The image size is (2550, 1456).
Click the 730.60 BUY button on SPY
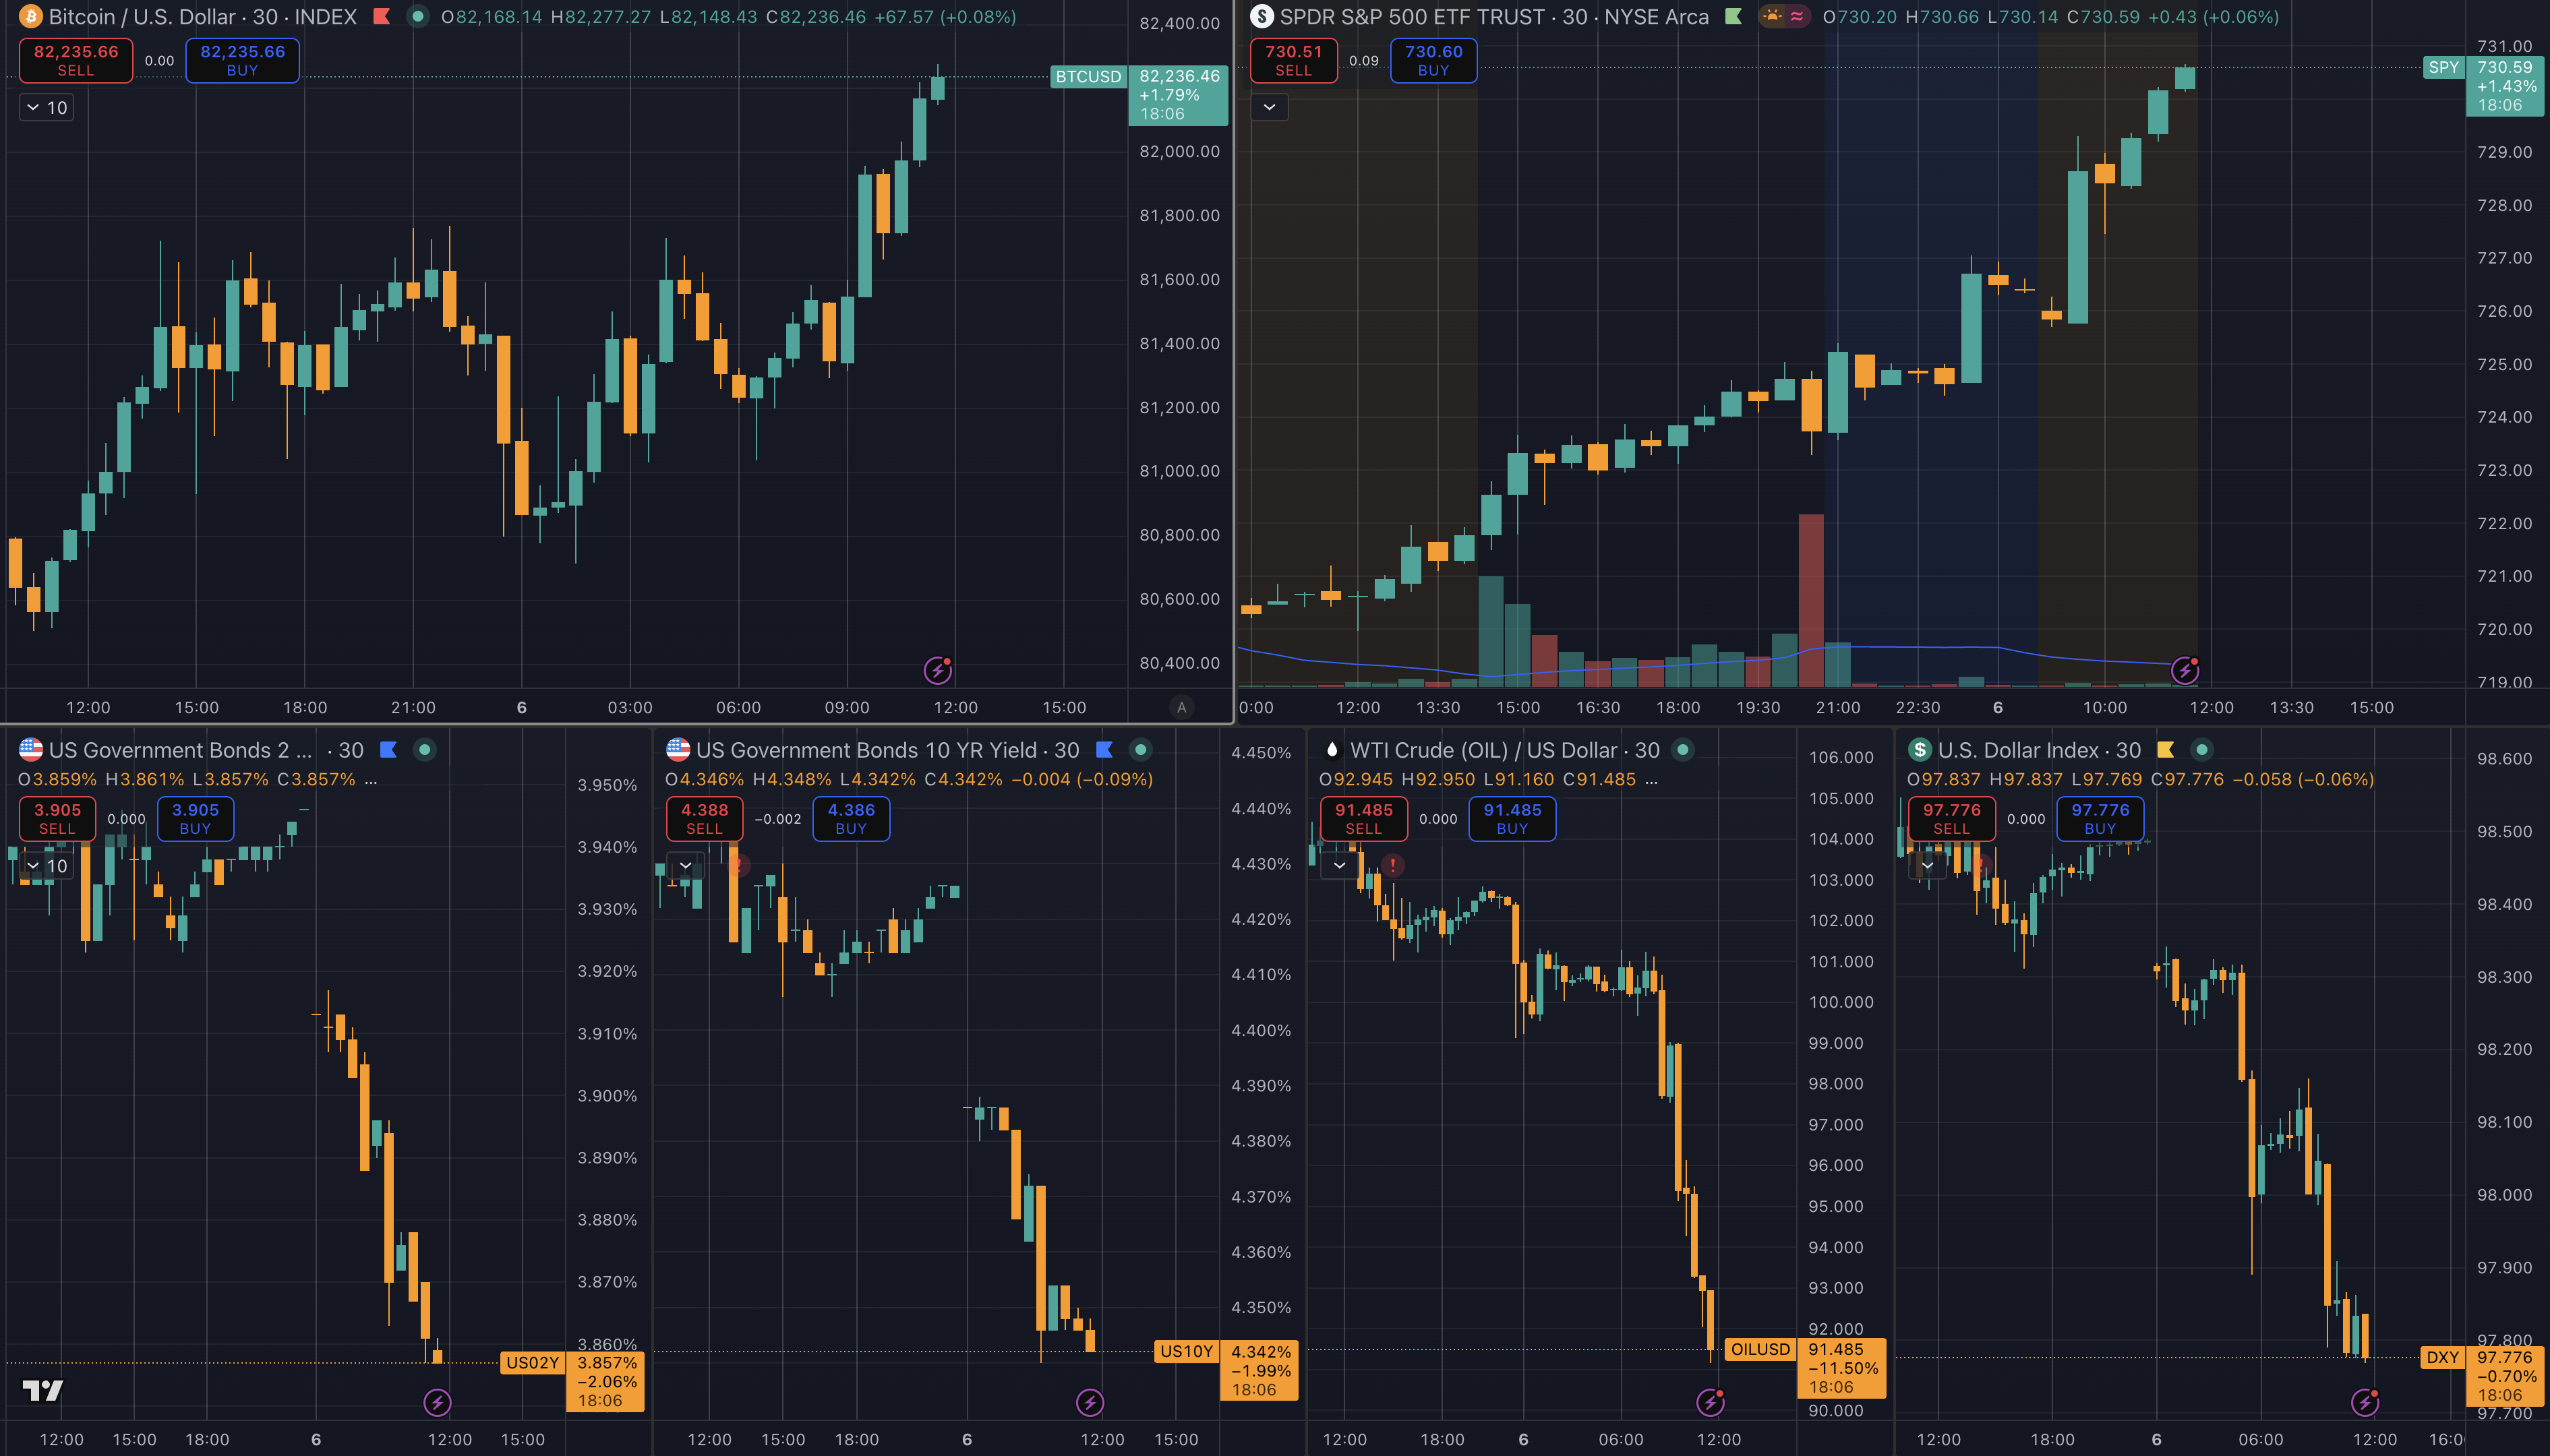click(1433, 60)
